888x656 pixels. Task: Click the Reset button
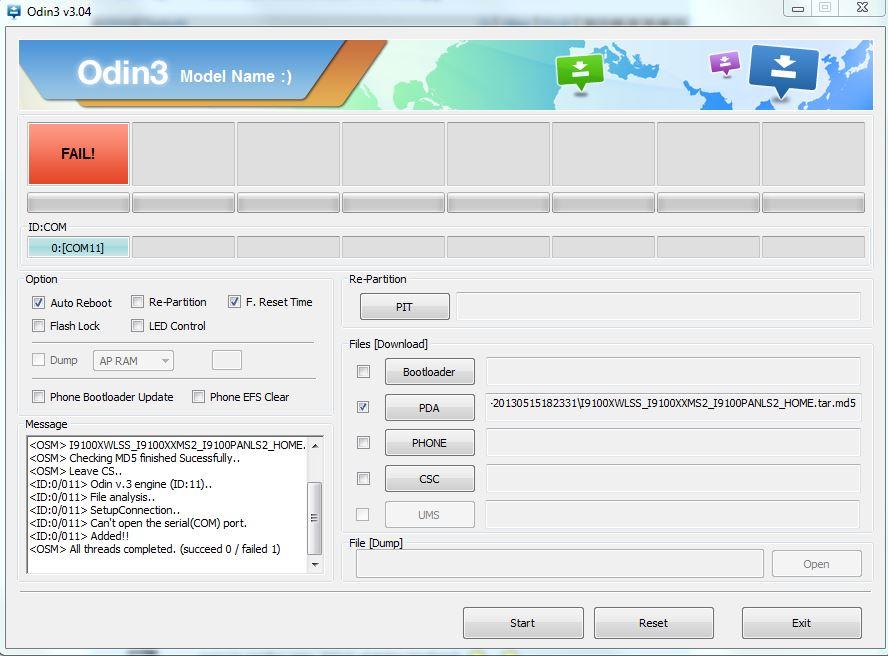point(654,623)
